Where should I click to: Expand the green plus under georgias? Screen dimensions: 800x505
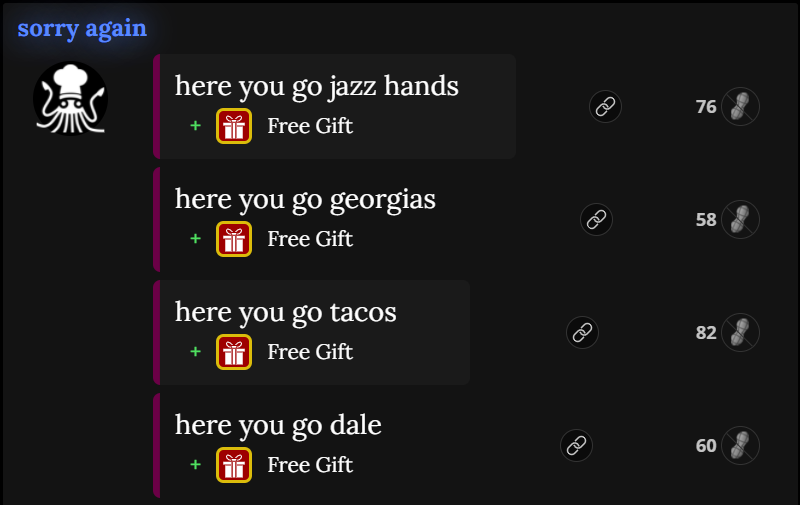coord(195,238)
